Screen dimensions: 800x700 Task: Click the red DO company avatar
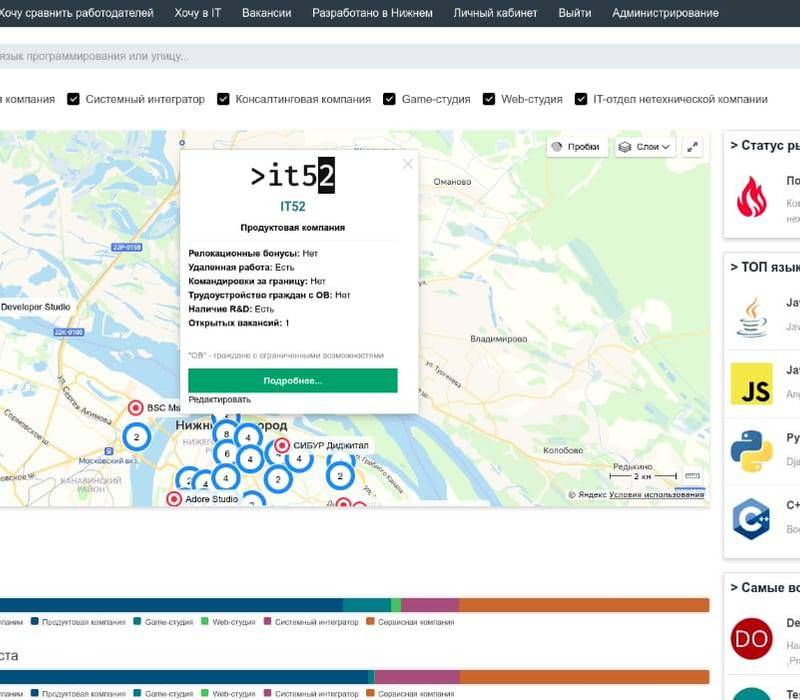751,638
